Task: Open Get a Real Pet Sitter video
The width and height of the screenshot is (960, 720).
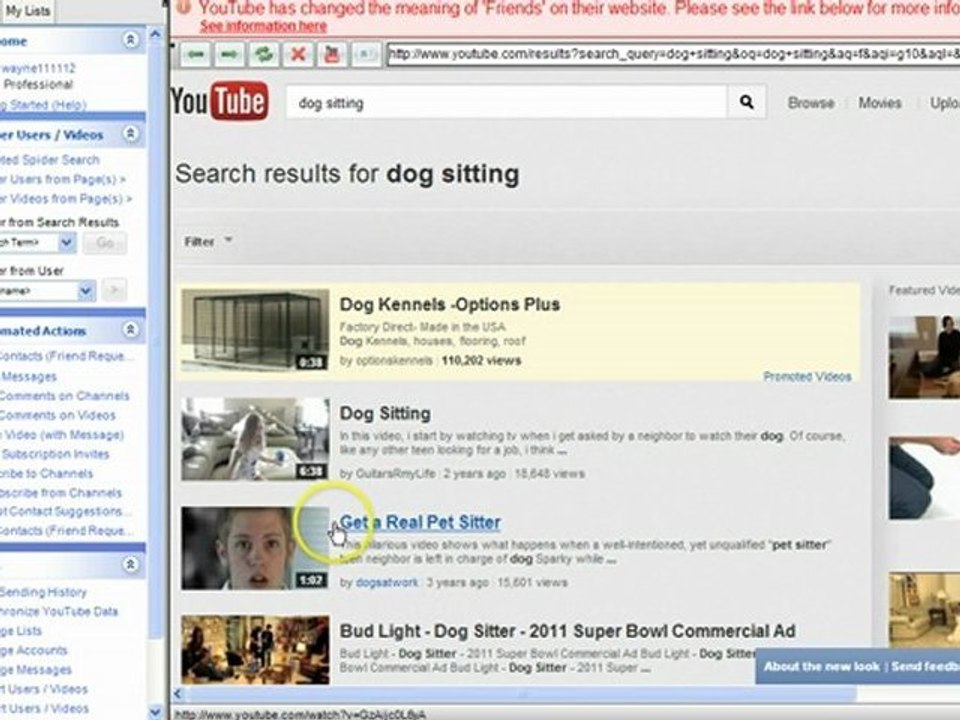Action: click(420, 522)
